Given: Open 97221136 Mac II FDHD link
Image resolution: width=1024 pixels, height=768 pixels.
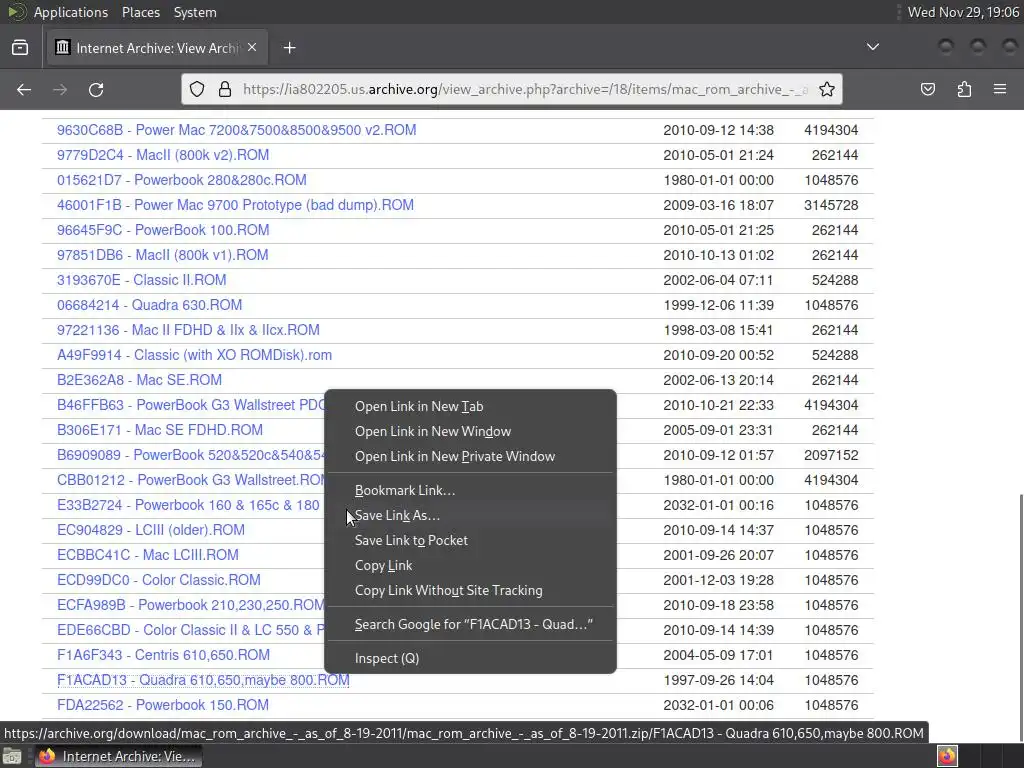Looking at the screenshot, I should [x=188, y=330].
